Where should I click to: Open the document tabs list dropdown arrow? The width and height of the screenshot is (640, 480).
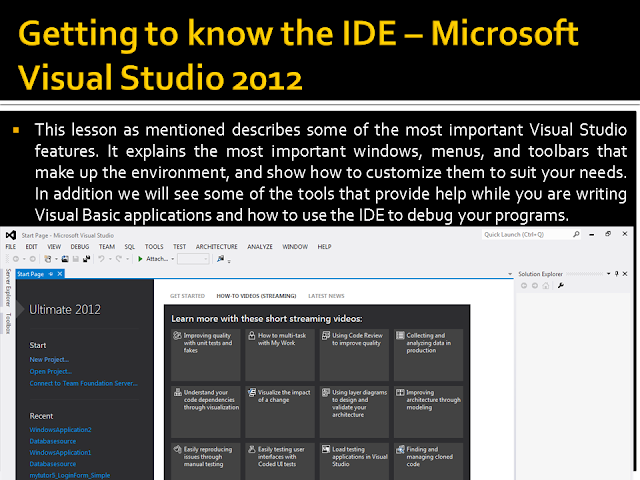click(x=510, y=274)
